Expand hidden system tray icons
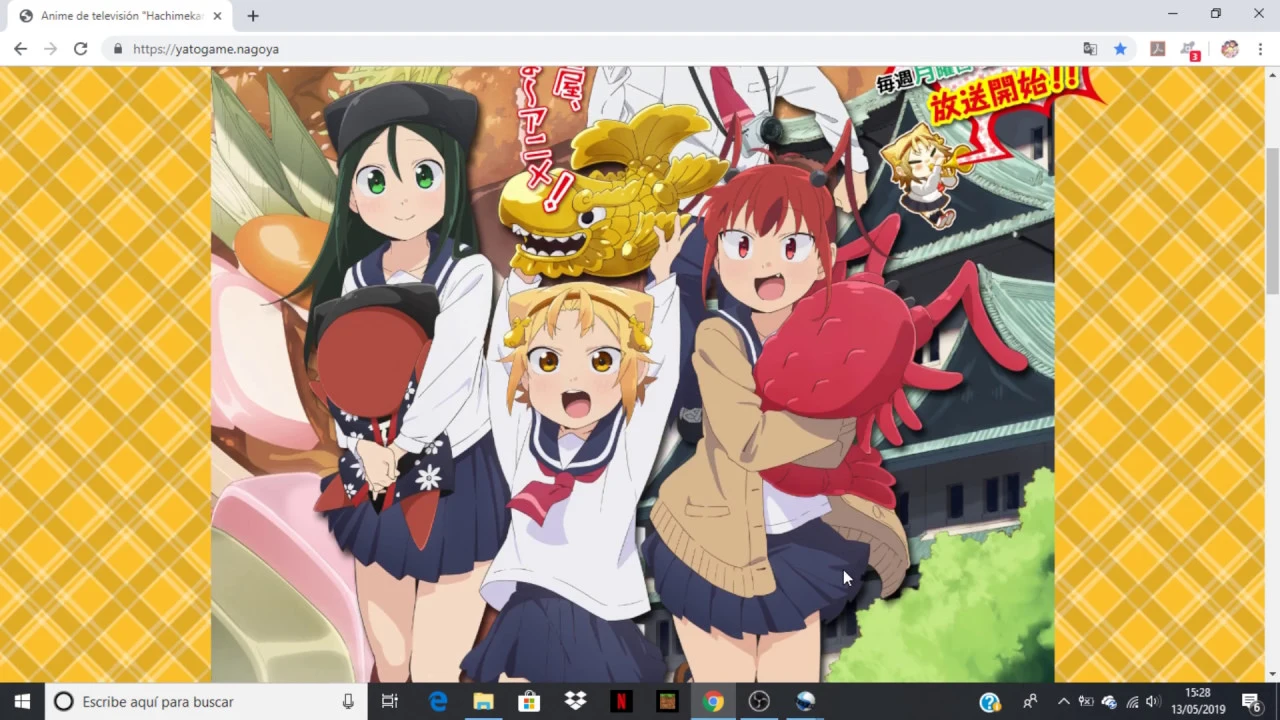The image size is (1280, 720). click(1063, 702)
